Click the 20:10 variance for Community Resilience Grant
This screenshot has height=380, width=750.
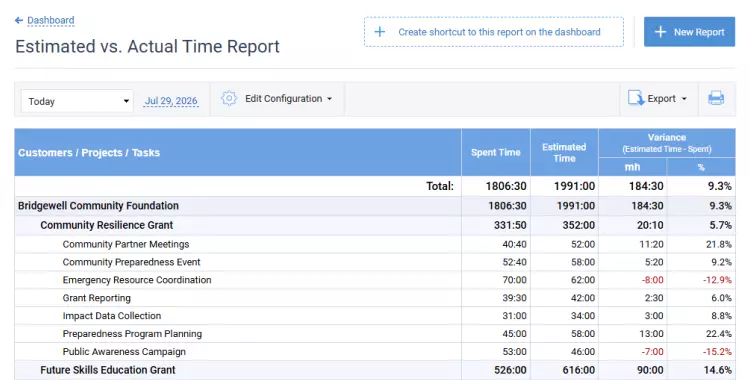point(650,225)
